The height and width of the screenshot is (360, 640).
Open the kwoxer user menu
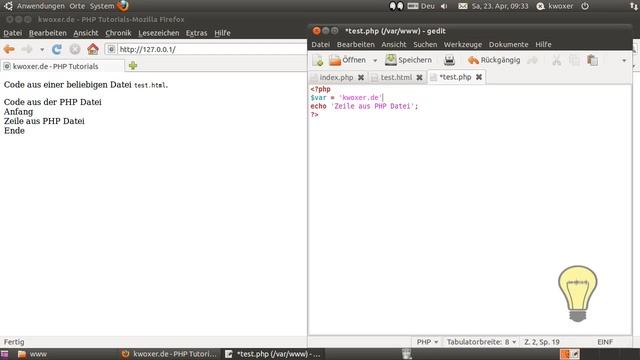click(x=555, y=6)
